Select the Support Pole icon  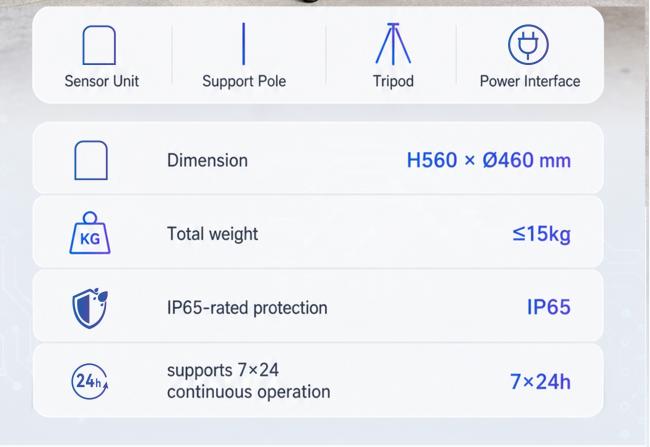coord(244,44)
